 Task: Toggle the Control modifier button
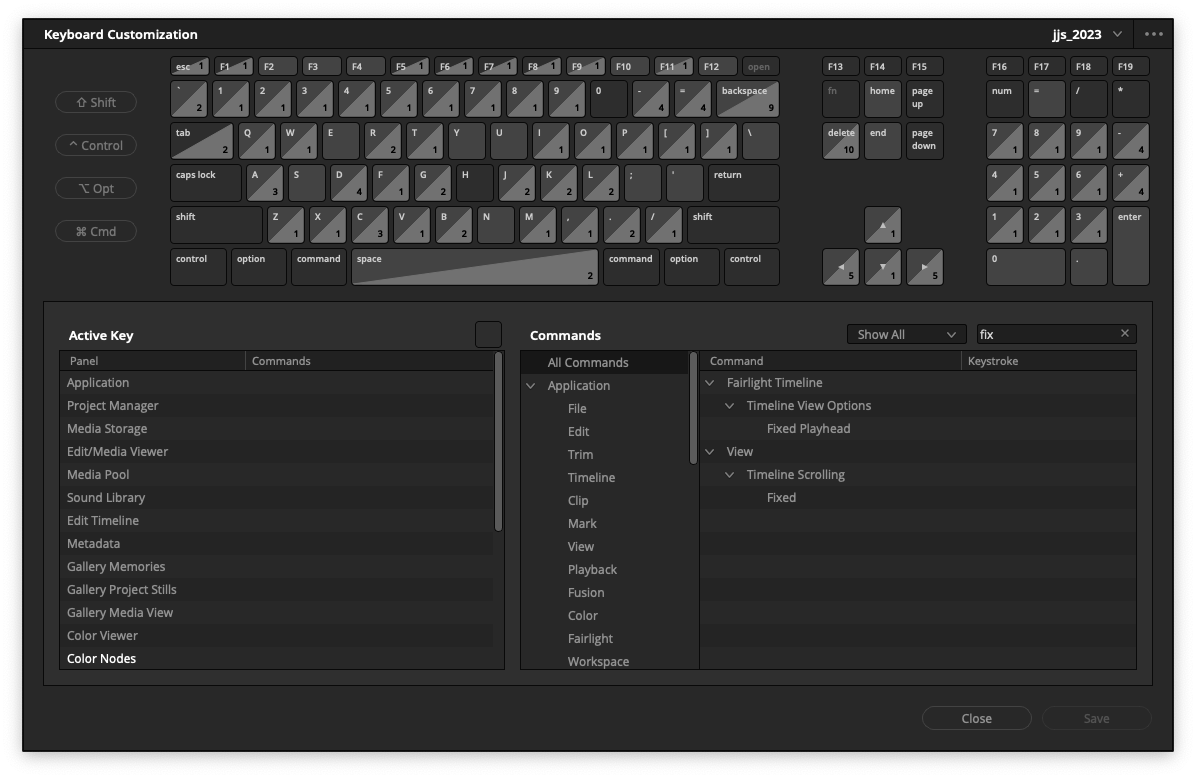96,145
